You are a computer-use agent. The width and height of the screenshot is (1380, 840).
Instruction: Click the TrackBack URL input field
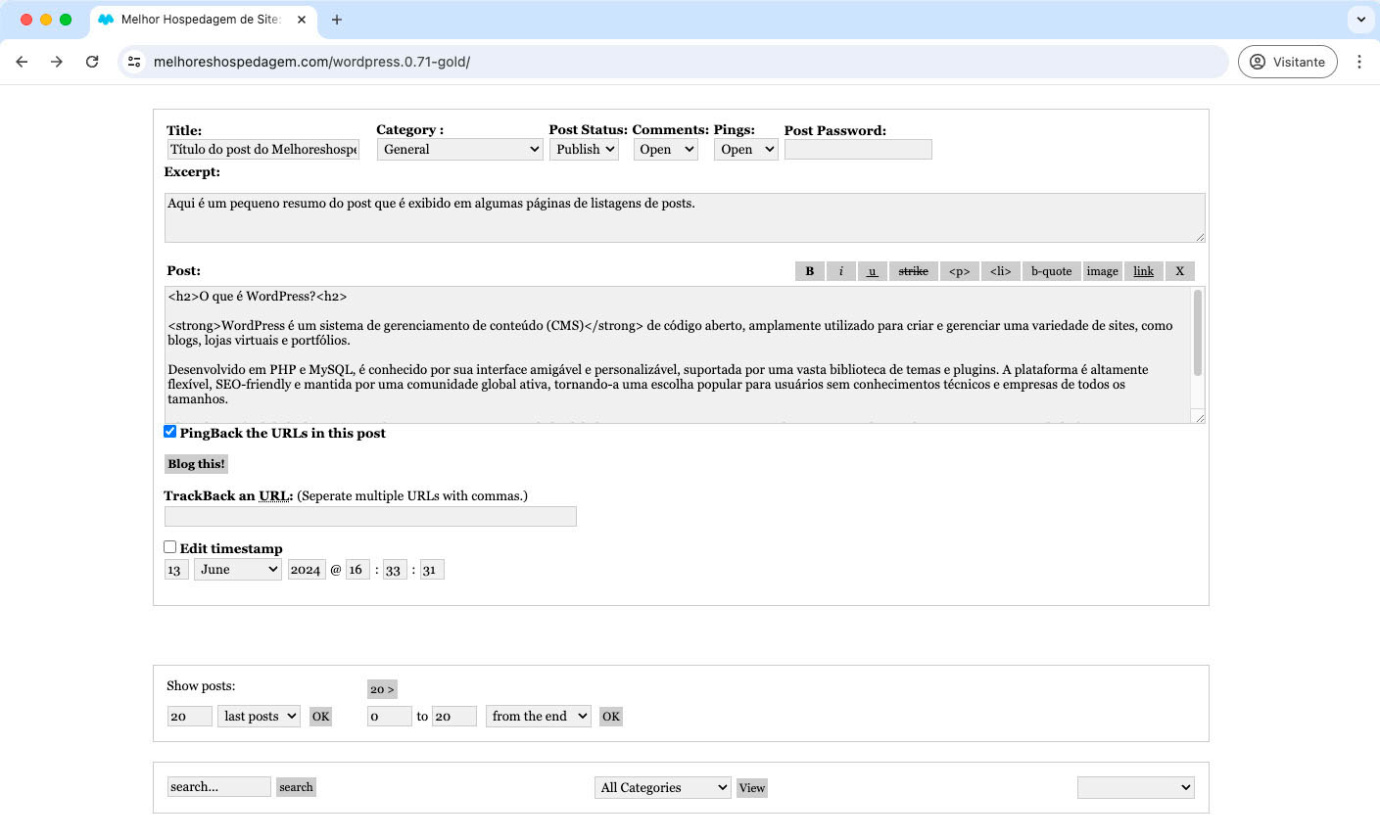tap(371, 516)
